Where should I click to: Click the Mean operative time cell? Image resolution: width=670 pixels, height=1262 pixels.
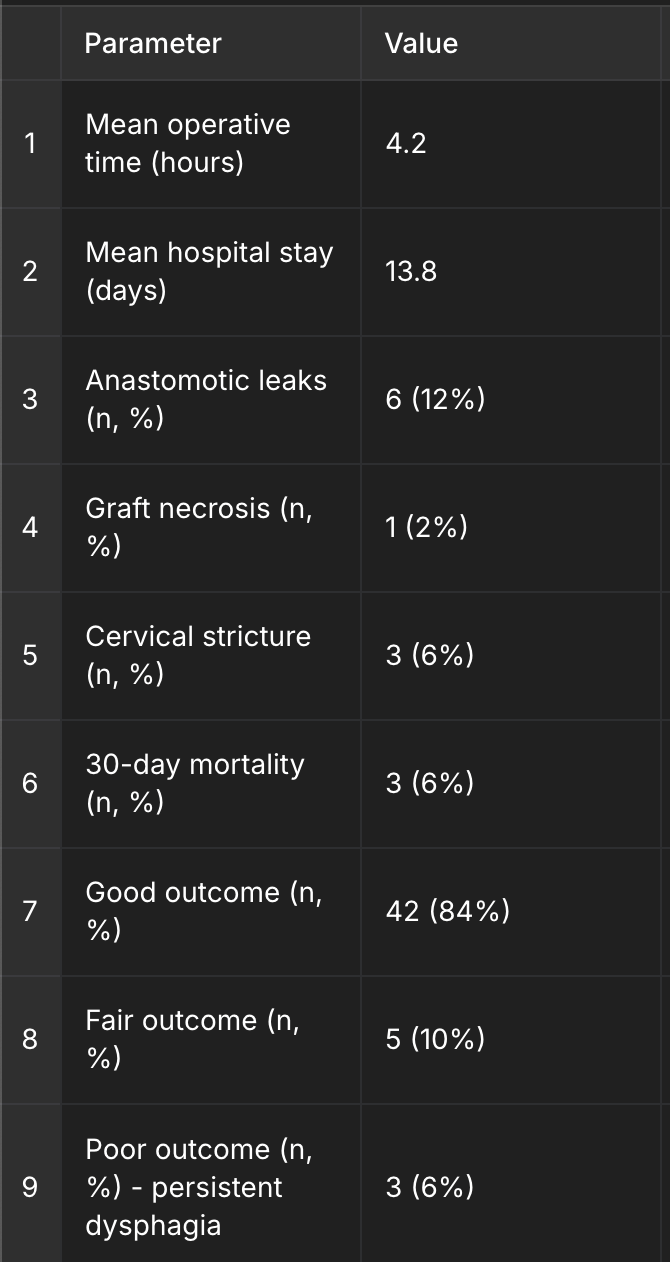point(188,143)
